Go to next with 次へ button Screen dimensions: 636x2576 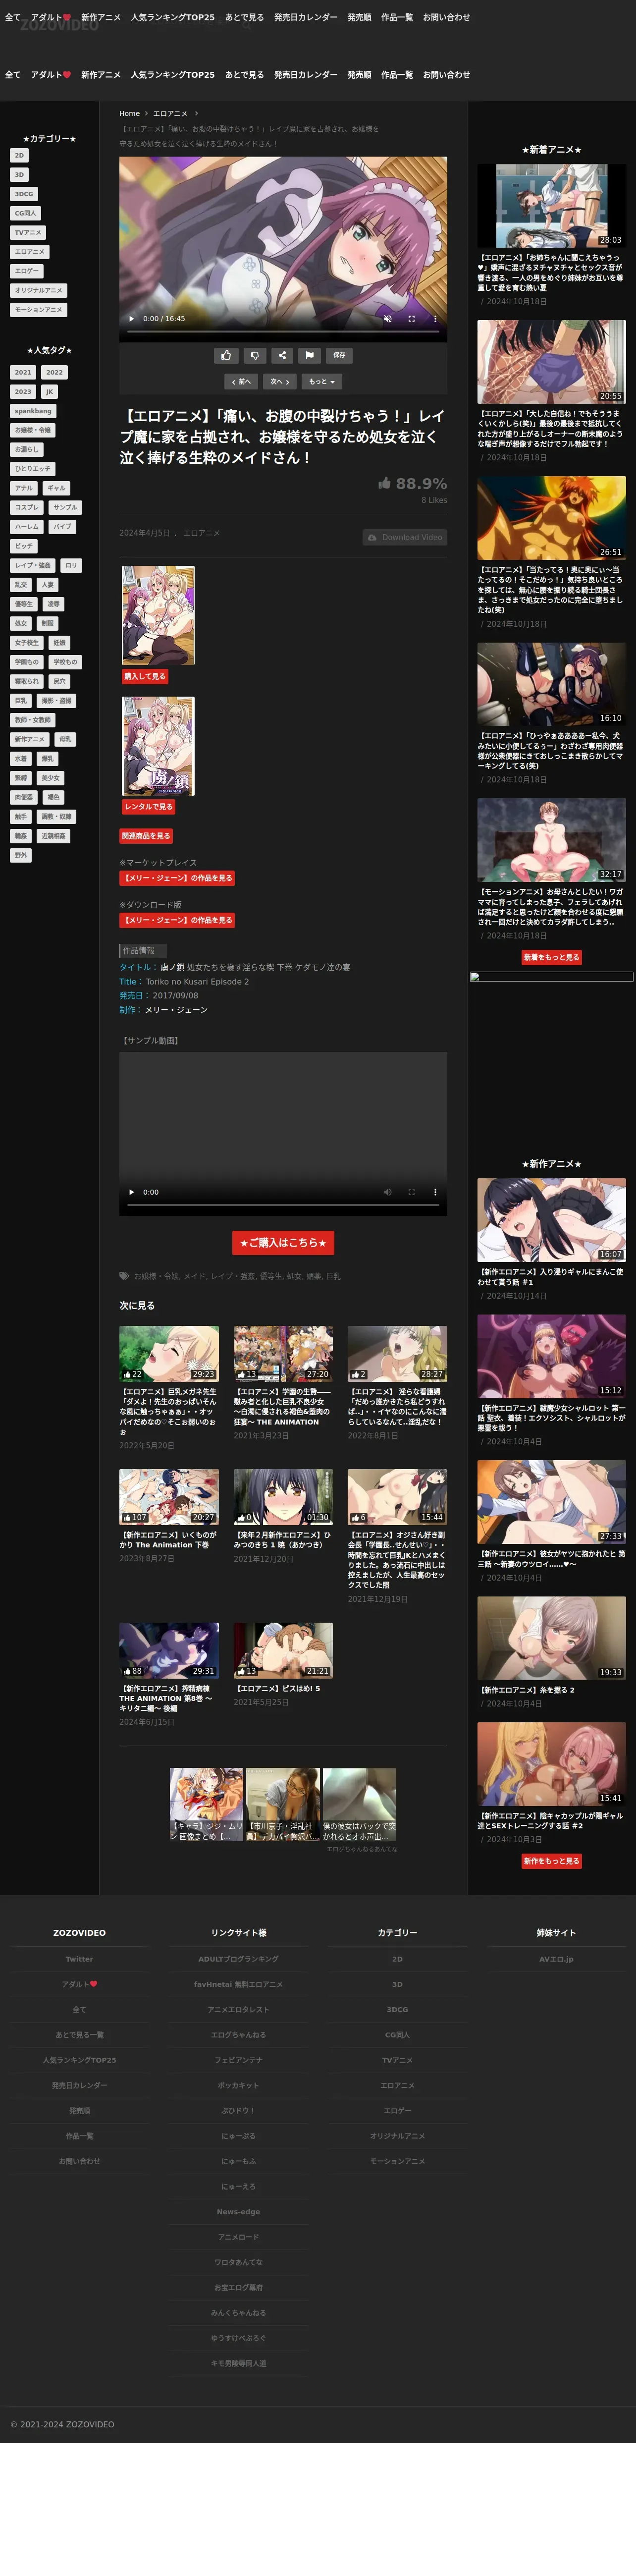pos(279,381)
